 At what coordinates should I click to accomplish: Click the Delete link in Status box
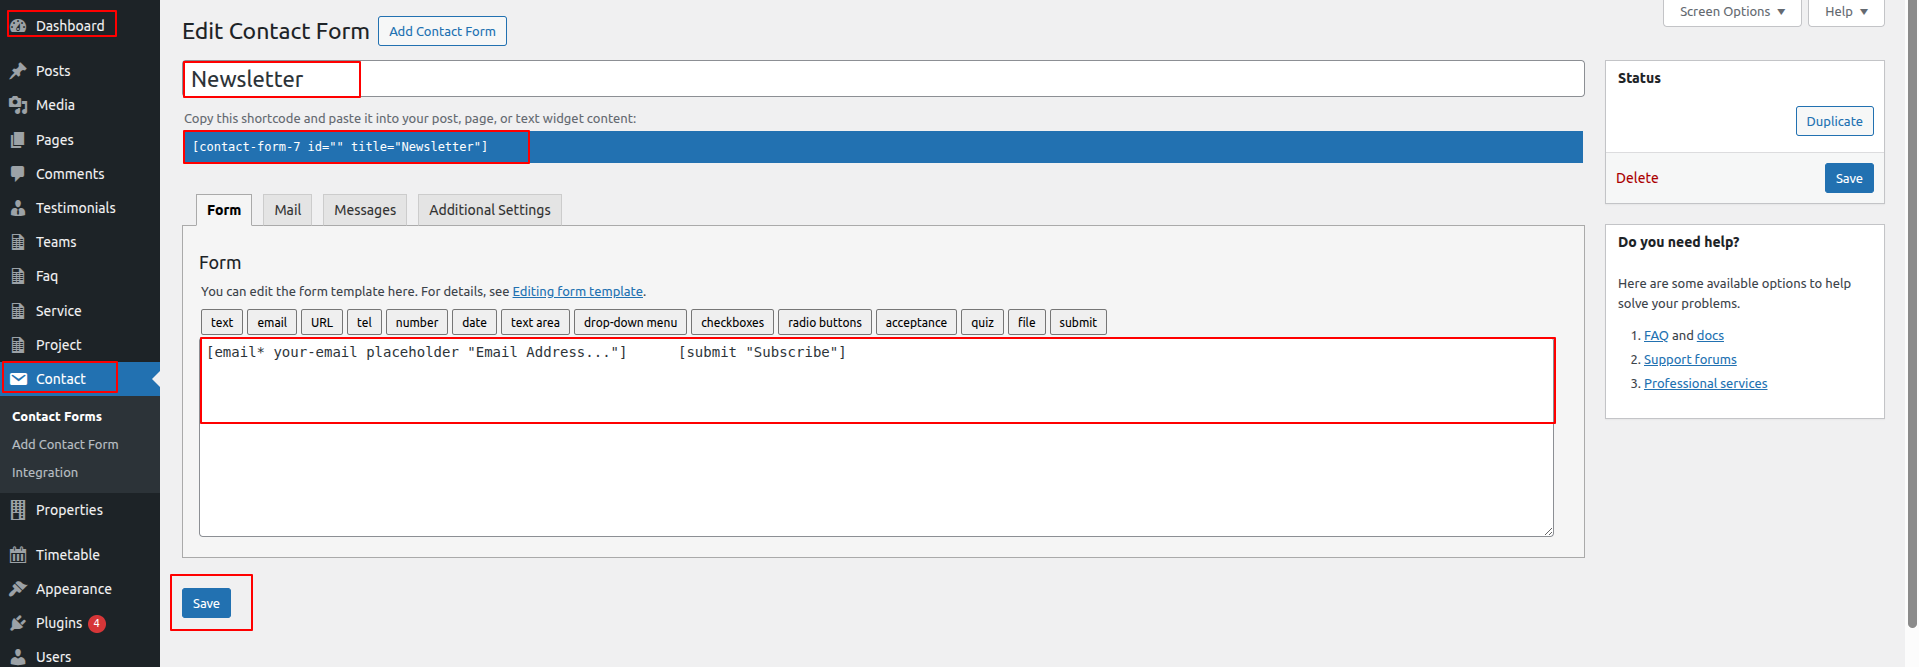[x=1637, y=178]
